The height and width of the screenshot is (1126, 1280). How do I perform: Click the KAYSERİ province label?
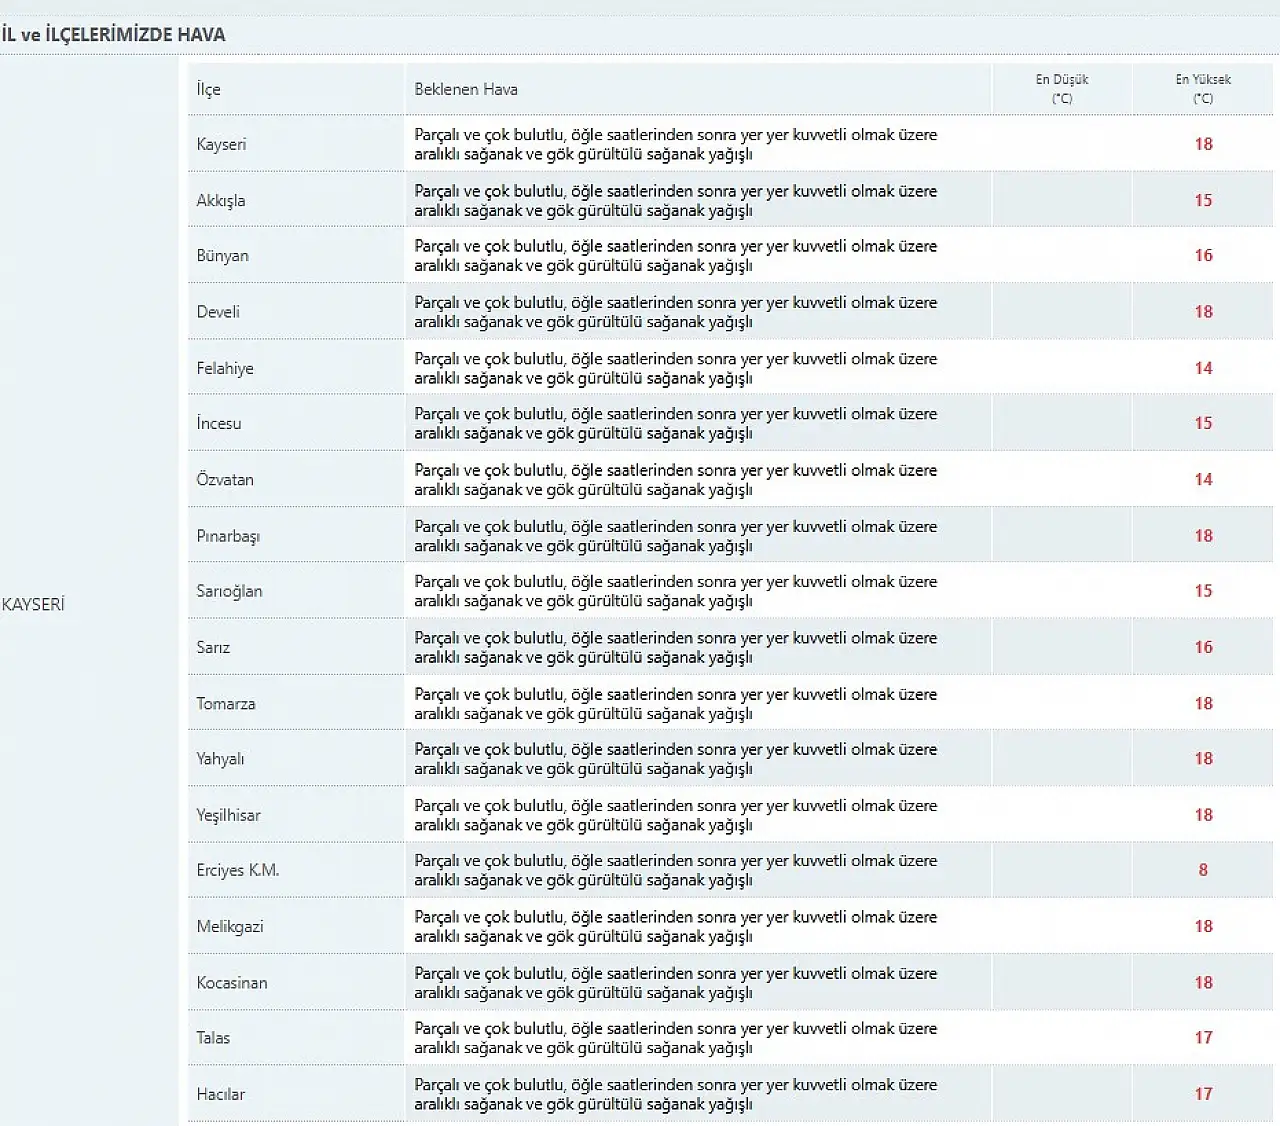click(x=33, y=604)
